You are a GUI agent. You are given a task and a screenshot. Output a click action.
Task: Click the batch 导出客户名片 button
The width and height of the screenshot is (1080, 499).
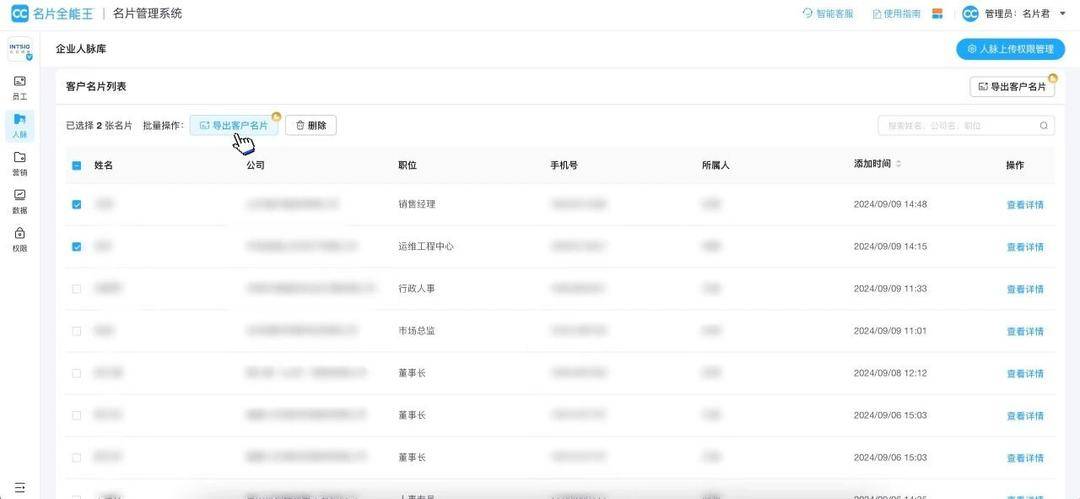pyautogui.click(x=234, y=125)
